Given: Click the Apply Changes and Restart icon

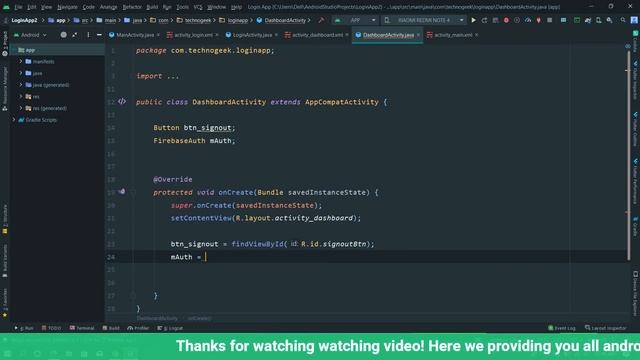Looking at the screenshot, I should click(484, 20).
